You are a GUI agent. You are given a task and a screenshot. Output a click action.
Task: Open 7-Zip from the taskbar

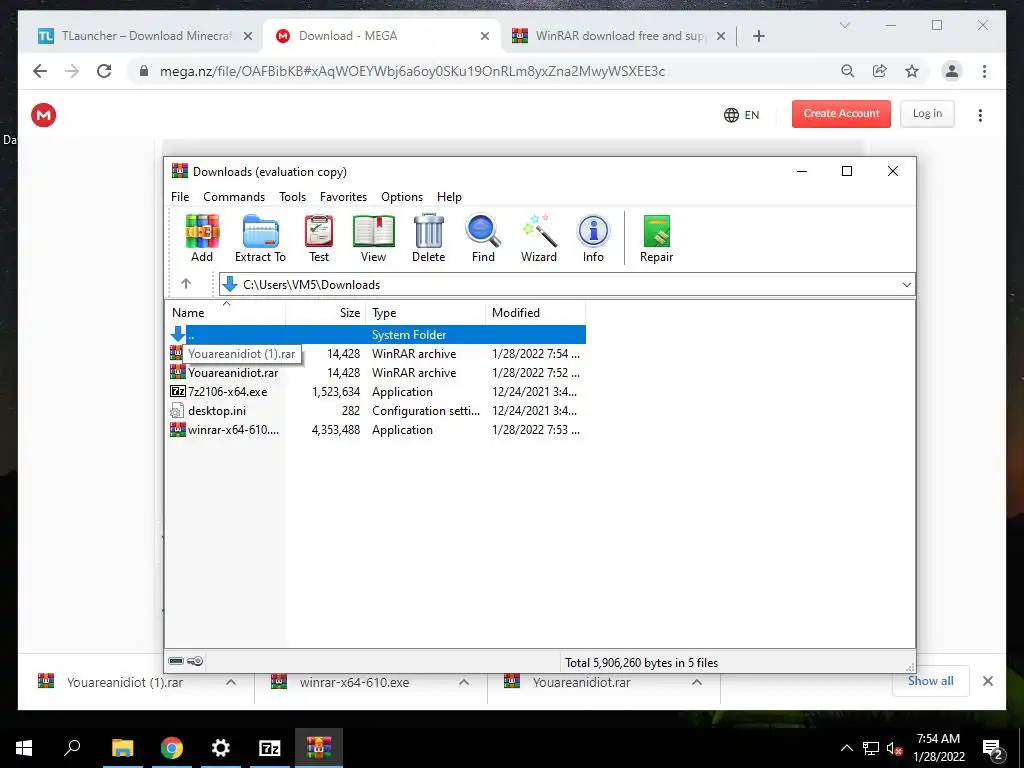tap(270, 748)
